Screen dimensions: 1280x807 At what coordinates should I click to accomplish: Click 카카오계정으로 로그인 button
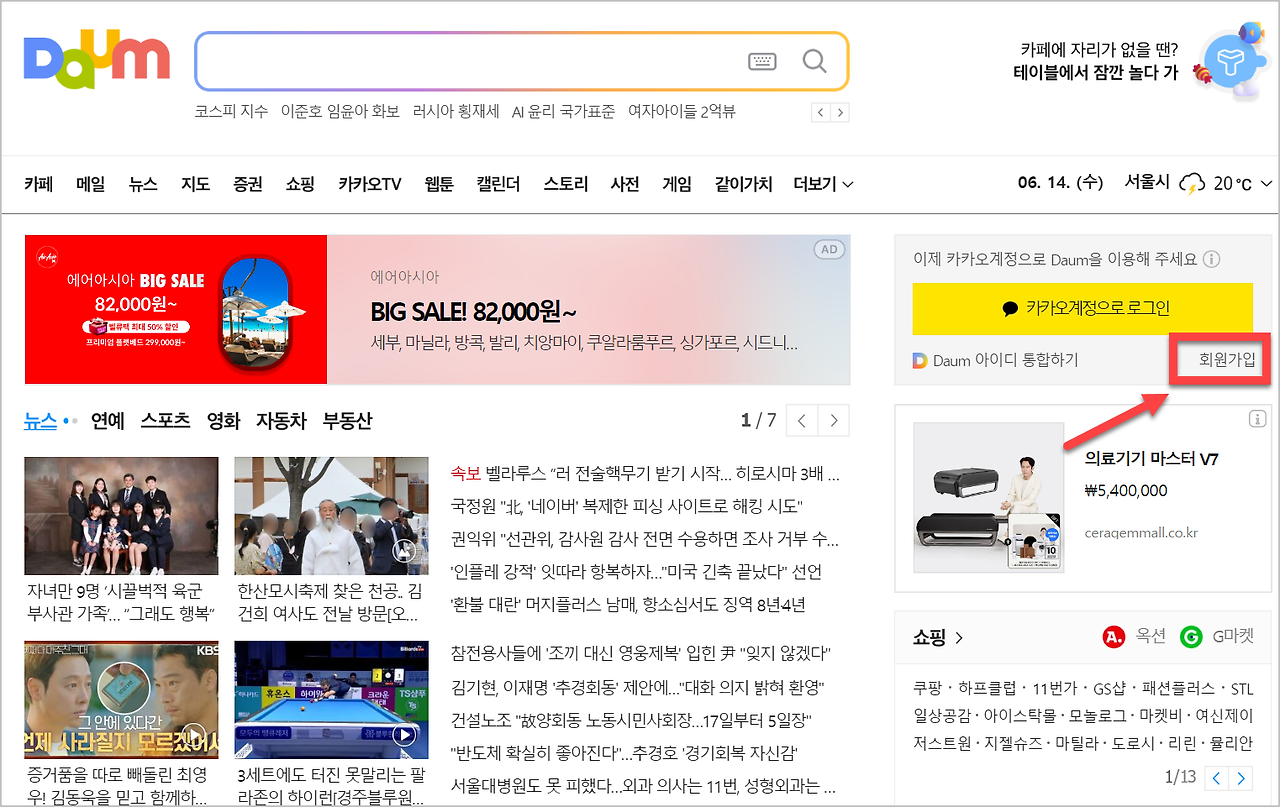point(1082,309)
